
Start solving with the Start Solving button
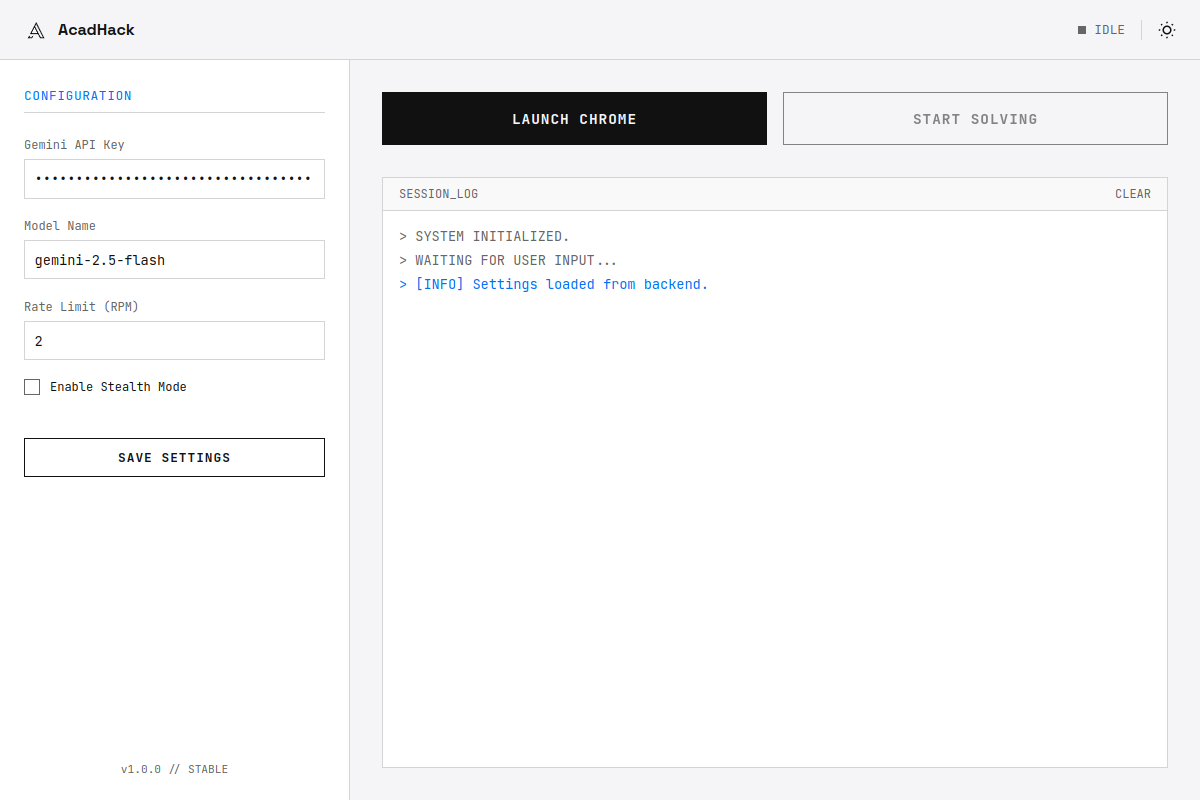[975, 118]
